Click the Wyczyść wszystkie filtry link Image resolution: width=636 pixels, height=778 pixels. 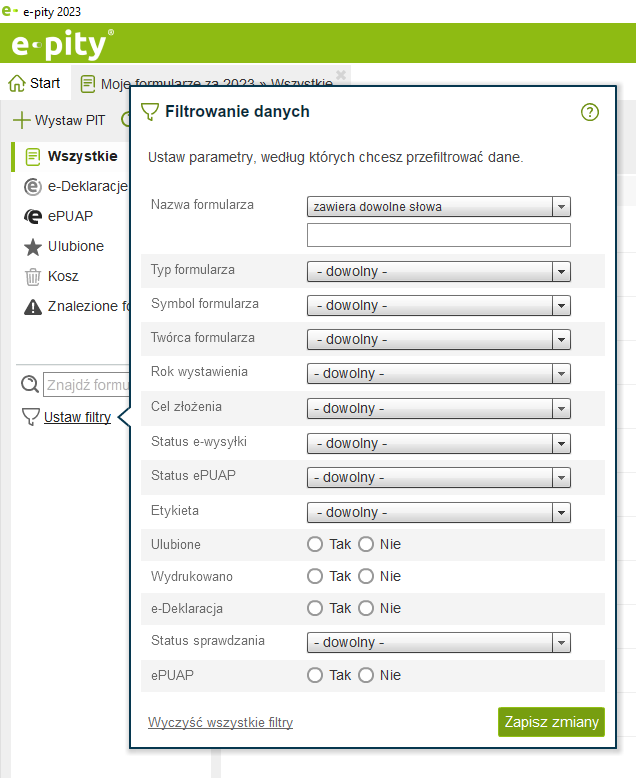coord(220,722)
